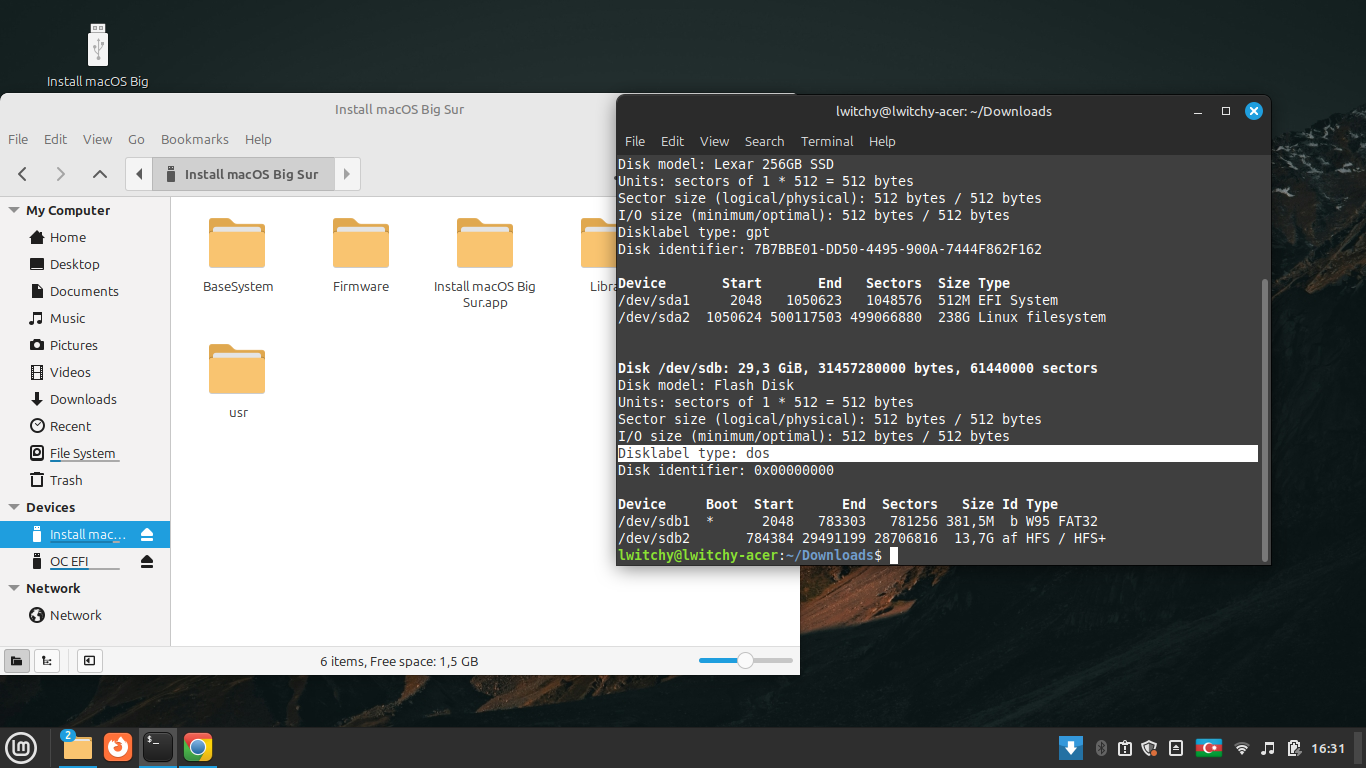
Task: Click the Google Chrome taskbar icon
Action: point(198,747)
